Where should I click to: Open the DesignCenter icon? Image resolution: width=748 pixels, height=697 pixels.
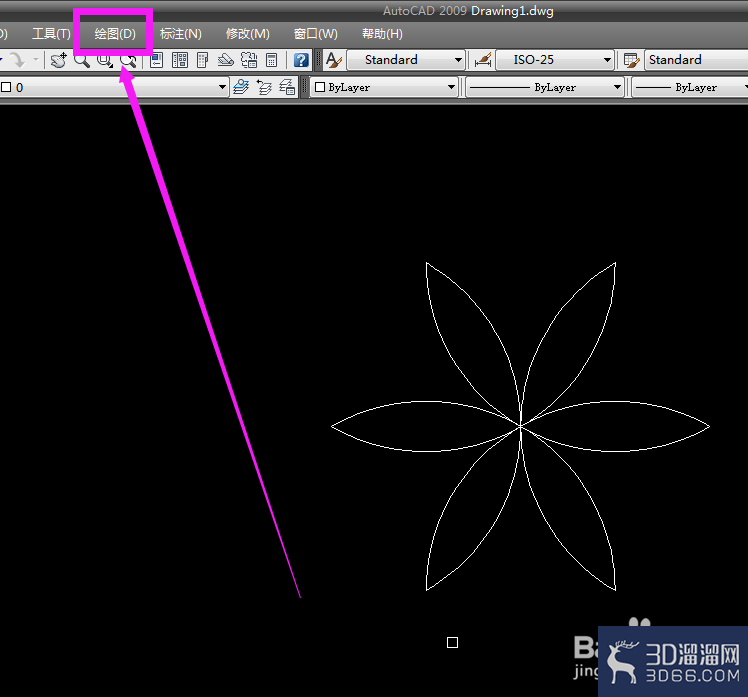180,60
